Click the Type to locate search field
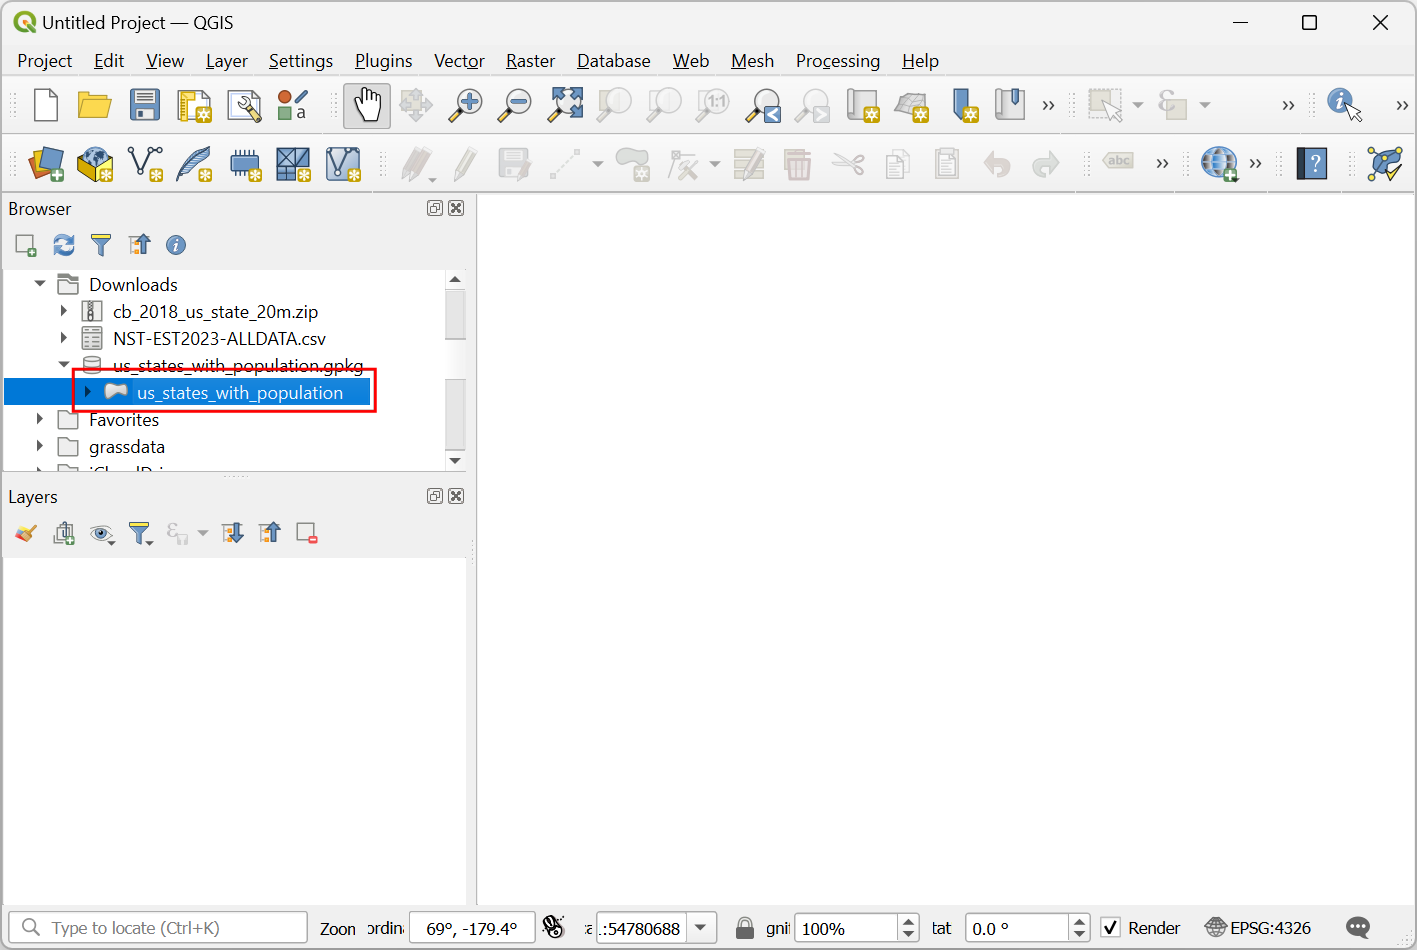 click(x=160, y=928)
